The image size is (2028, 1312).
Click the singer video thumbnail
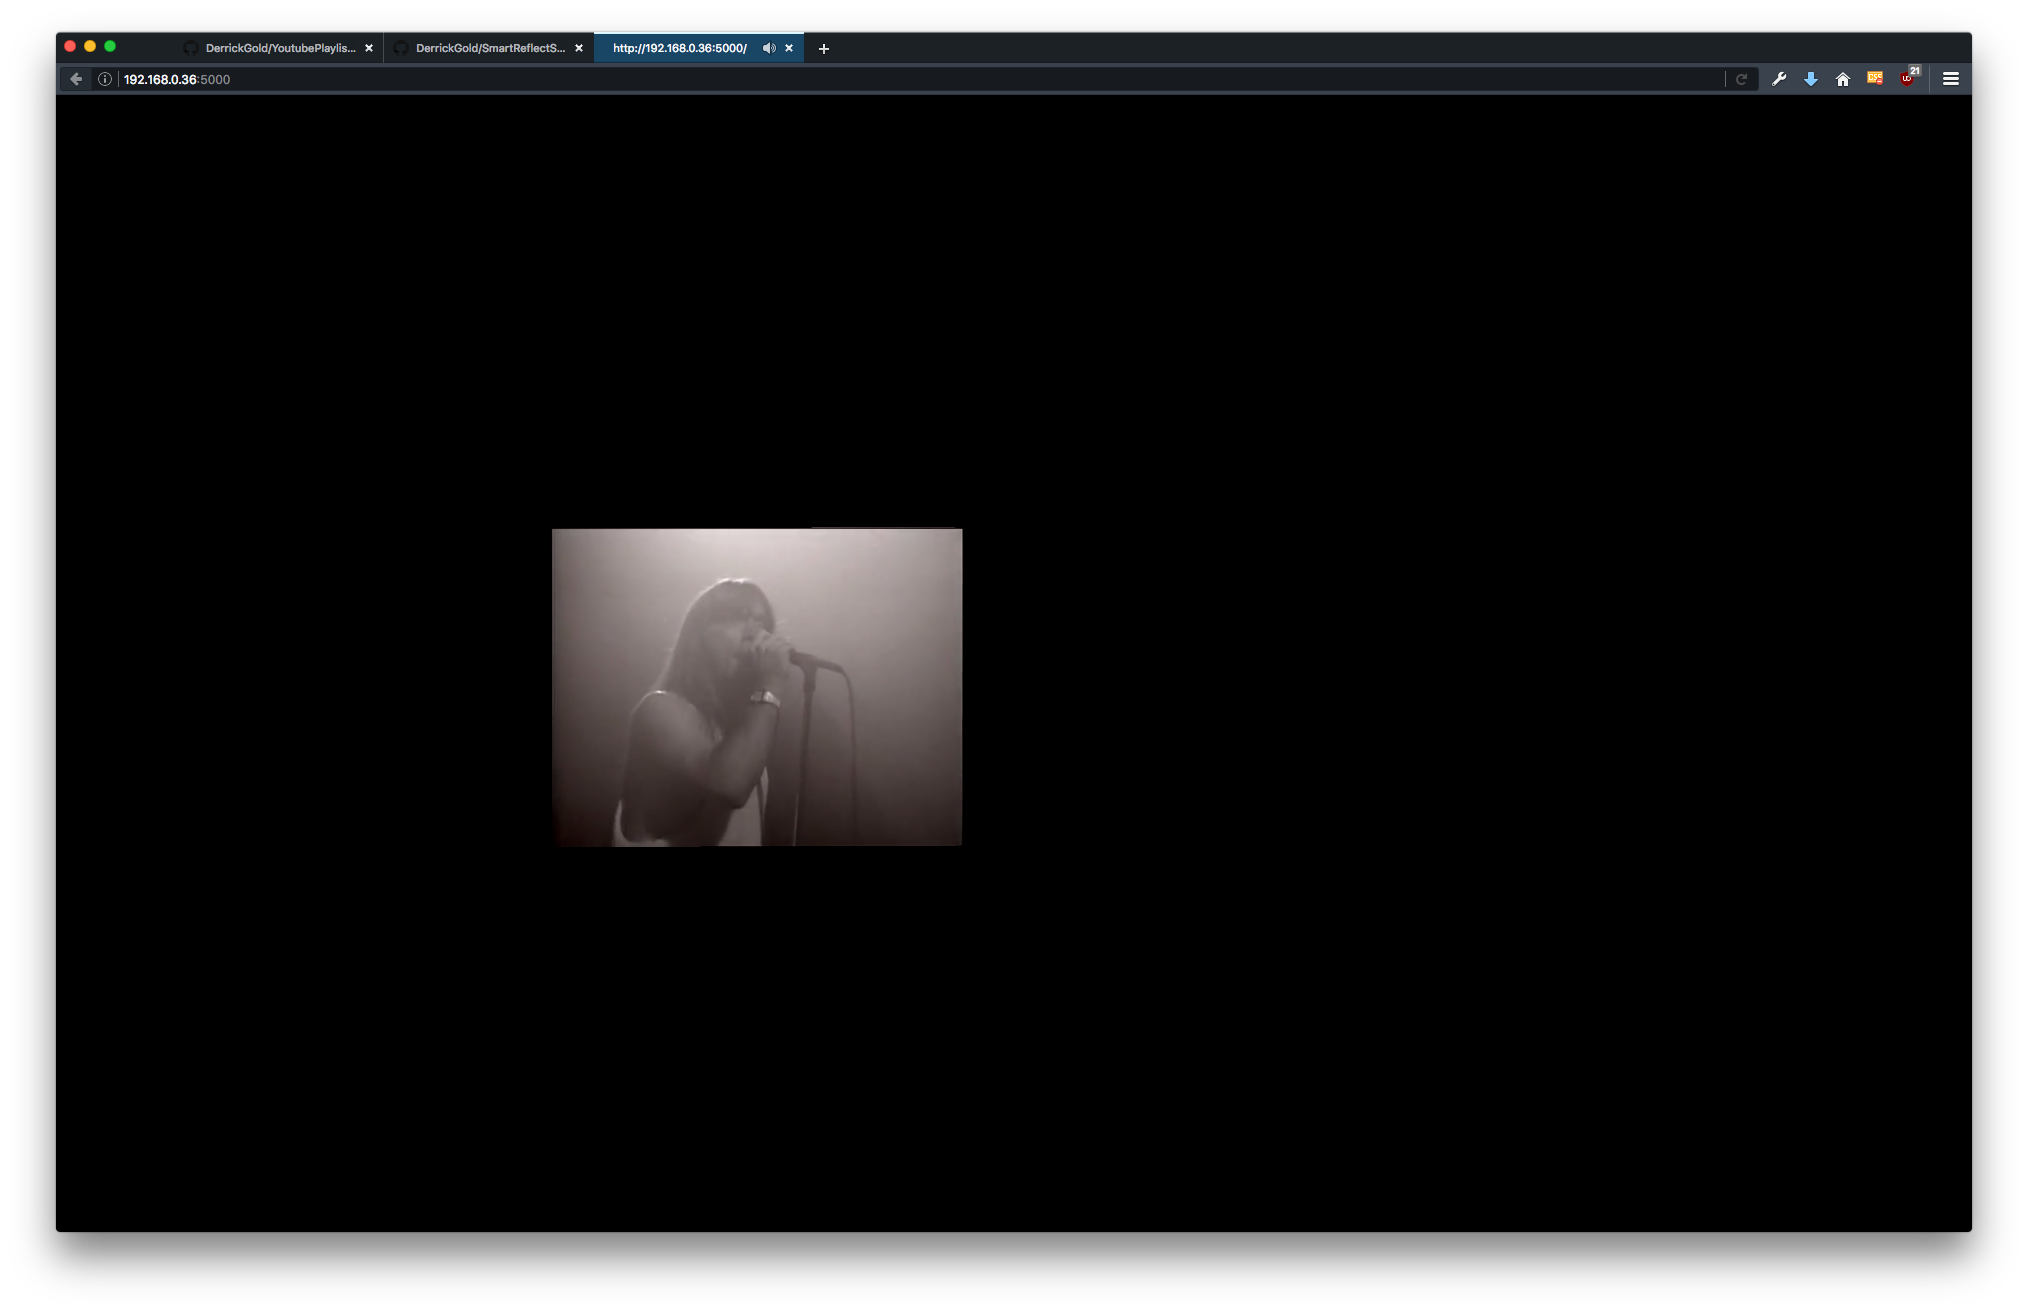[x=757, y=687]
